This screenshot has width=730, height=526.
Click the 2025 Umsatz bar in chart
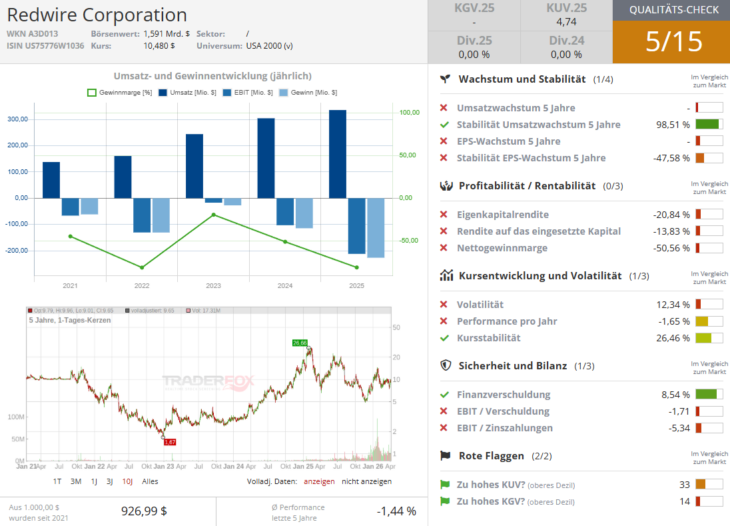pos(338,153)
